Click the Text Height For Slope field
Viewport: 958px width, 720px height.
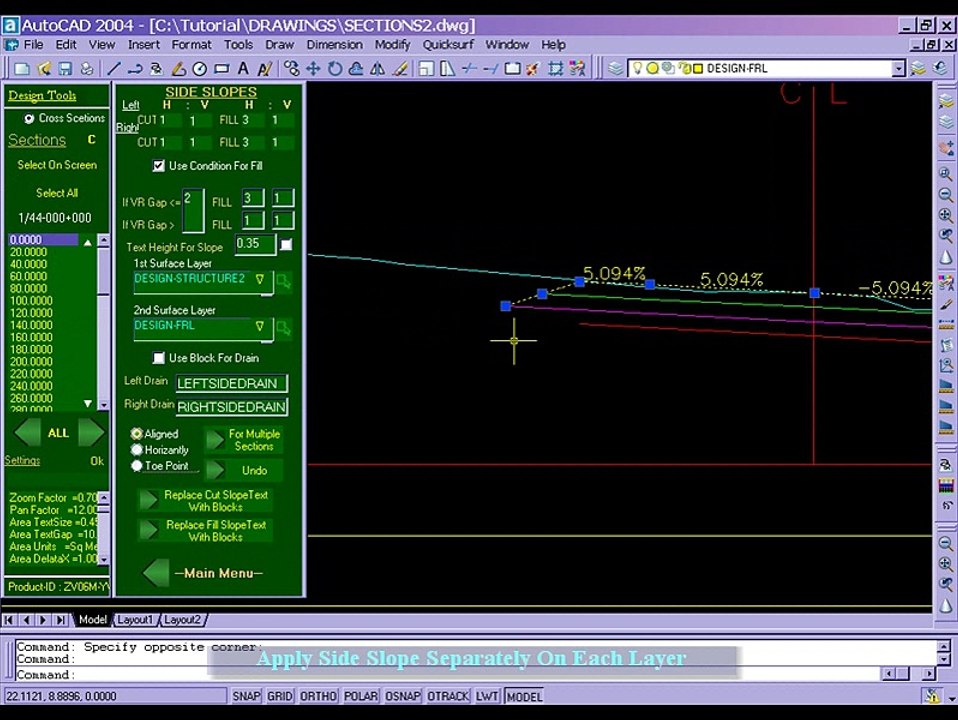click(255, 244)
